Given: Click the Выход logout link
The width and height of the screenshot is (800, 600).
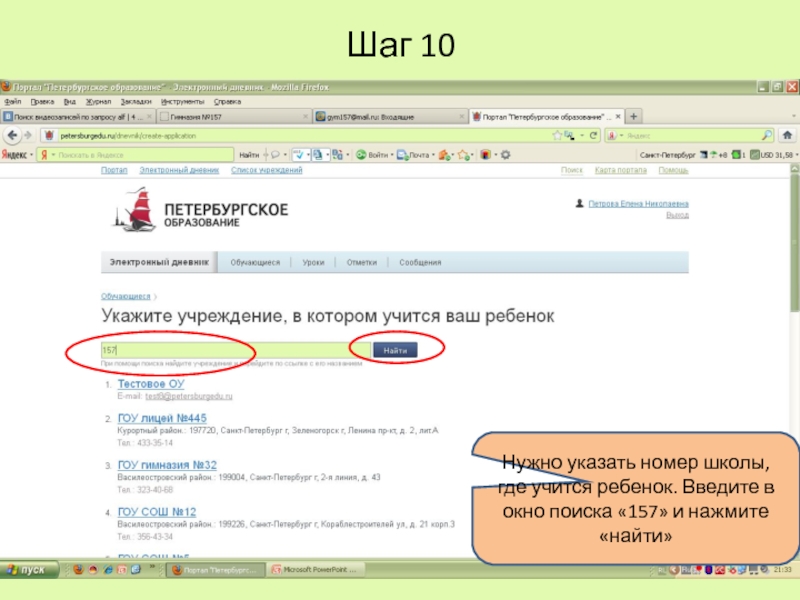Looking at the screenshot, I should pyautogui.click(x=677, y=215).
